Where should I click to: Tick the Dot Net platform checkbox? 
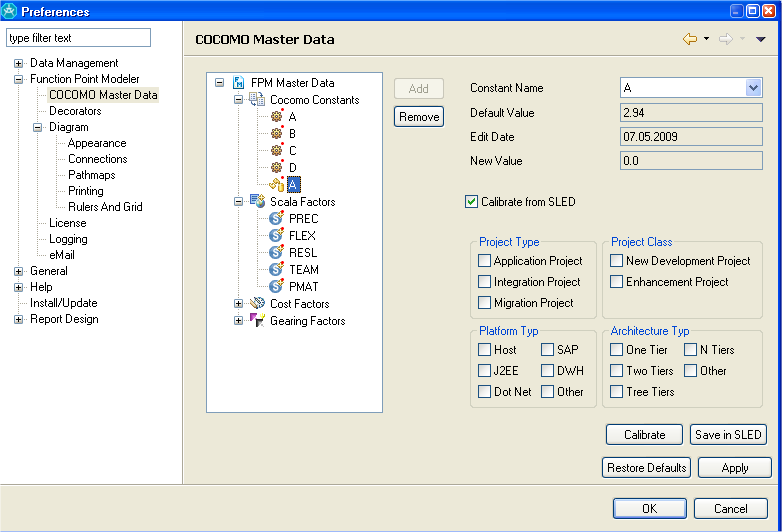pyautogui.click(x=484, y=391)
